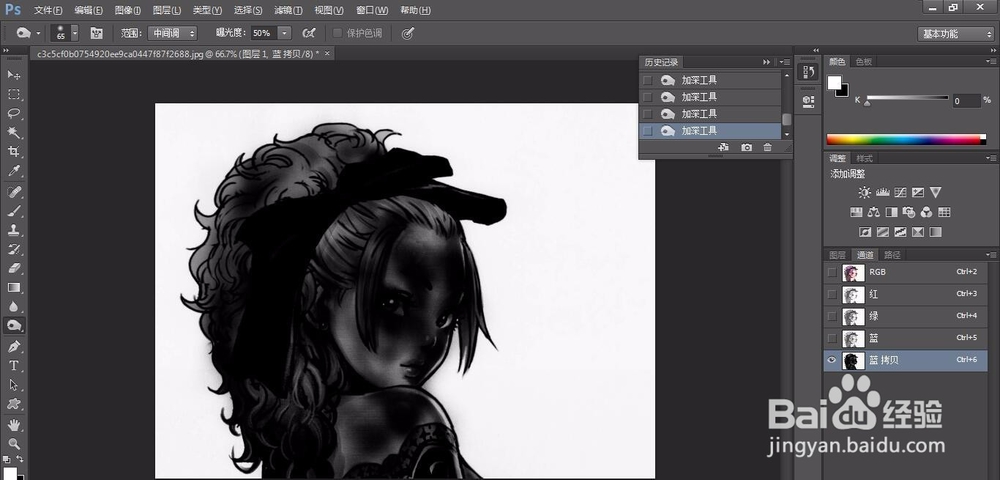Select the Crop tool

pyautogui.click(x=13, y=152)
